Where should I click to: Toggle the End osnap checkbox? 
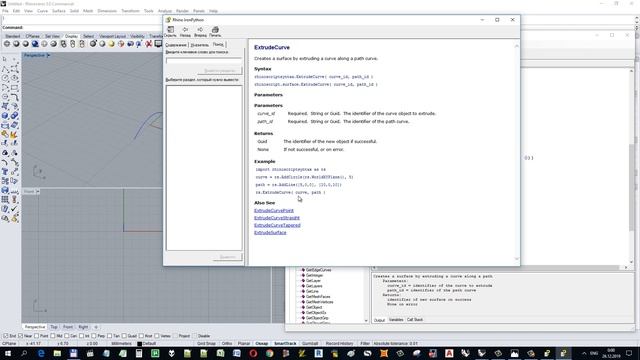(x=6, y=336)
